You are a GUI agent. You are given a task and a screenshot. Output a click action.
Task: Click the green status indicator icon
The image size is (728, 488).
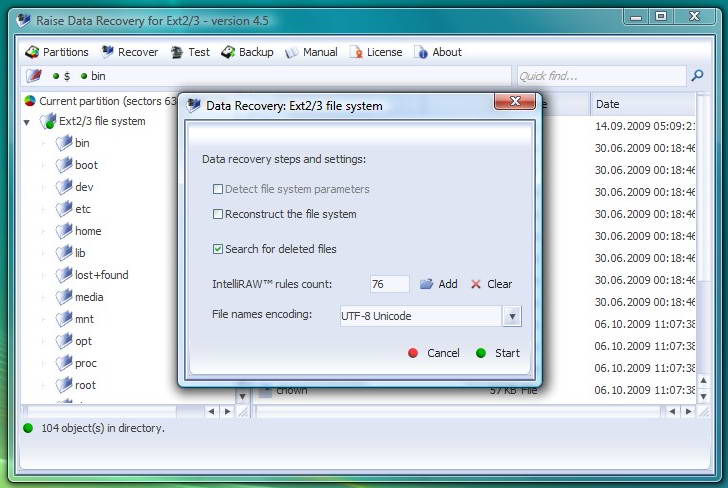[28, 428]
